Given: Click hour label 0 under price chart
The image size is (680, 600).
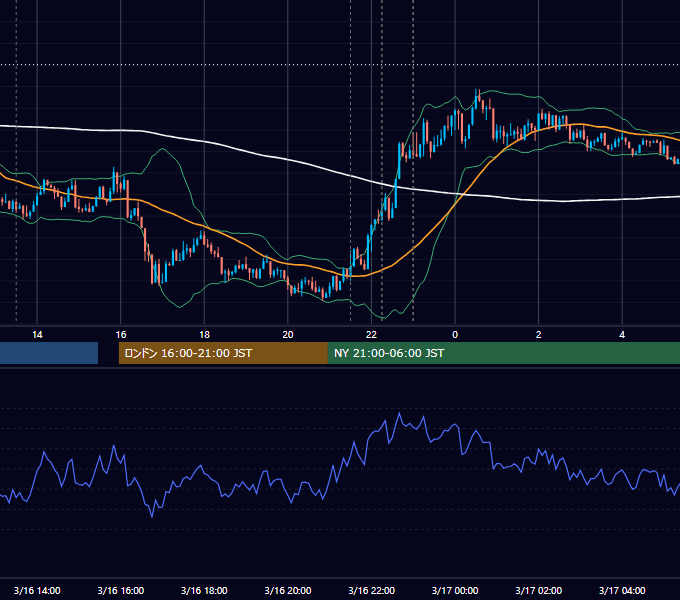Looking at the screenshot, I should 455,335.
